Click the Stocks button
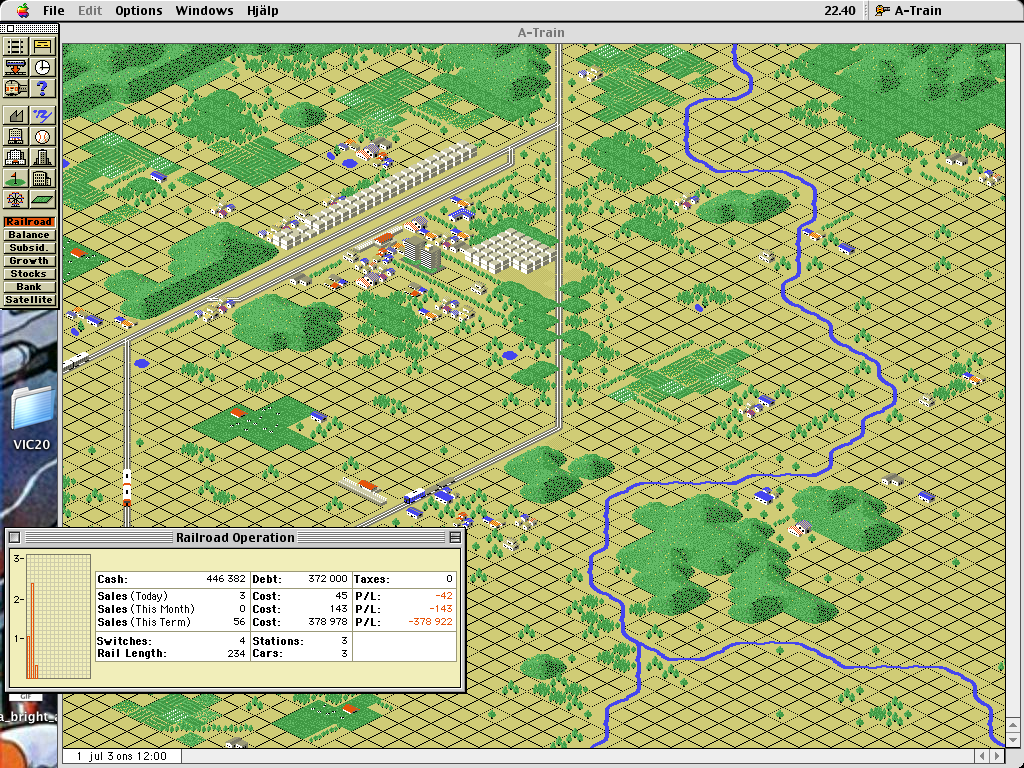 coord(29,274)
